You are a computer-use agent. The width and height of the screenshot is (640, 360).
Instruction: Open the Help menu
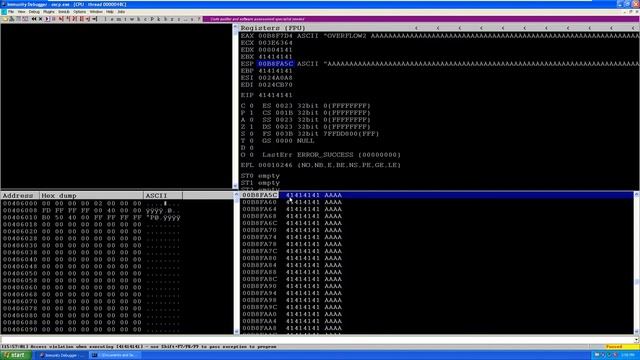tap(110, 12)
